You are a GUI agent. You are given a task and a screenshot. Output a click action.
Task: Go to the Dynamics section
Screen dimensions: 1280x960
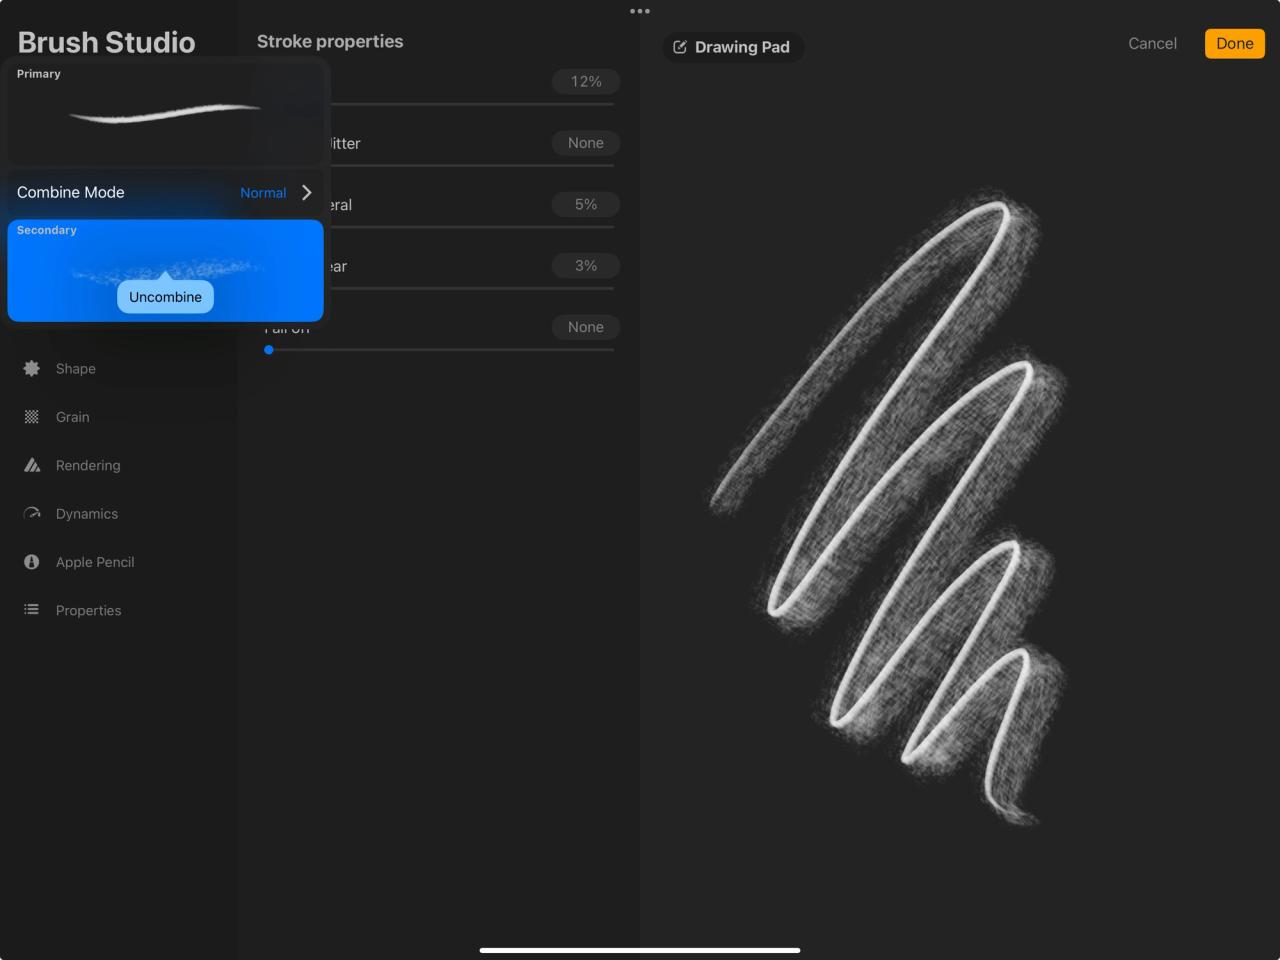tap(87, 513)
